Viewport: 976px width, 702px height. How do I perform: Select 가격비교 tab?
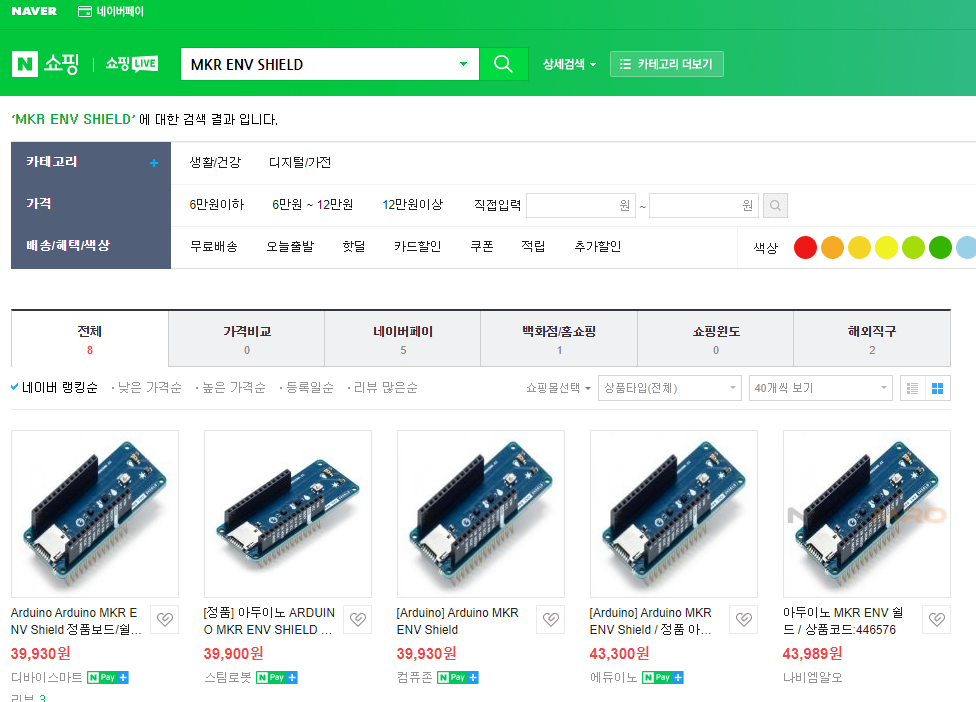click(x=246, y=339)
